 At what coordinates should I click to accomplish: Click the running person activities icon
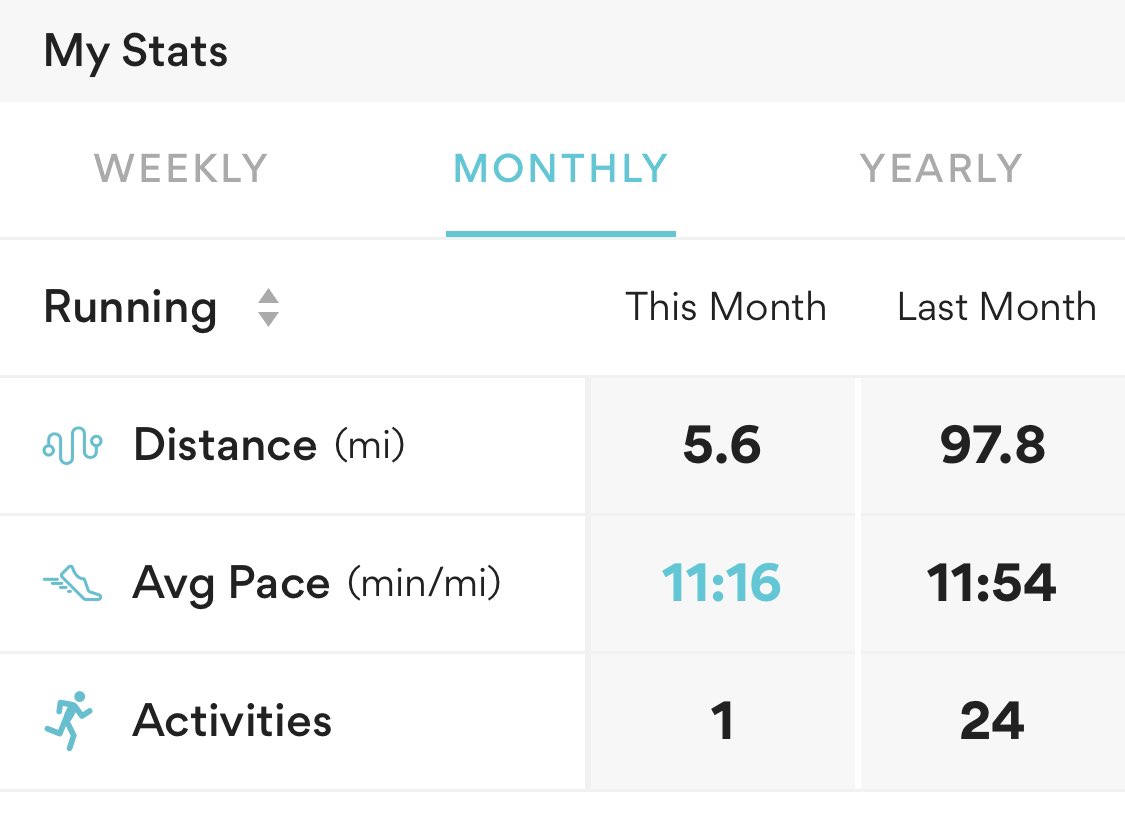[x=69, y=721]
